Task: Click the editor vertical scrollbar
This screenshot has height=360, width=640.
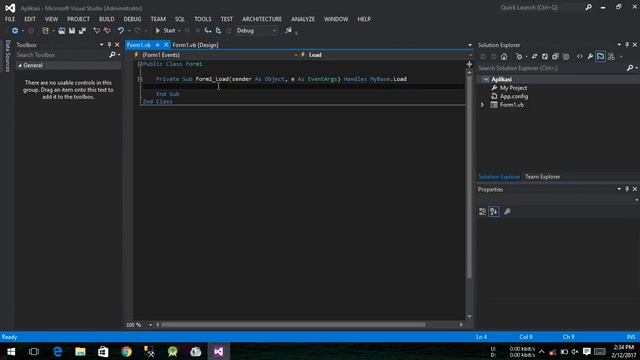Action: coord(469,177)
